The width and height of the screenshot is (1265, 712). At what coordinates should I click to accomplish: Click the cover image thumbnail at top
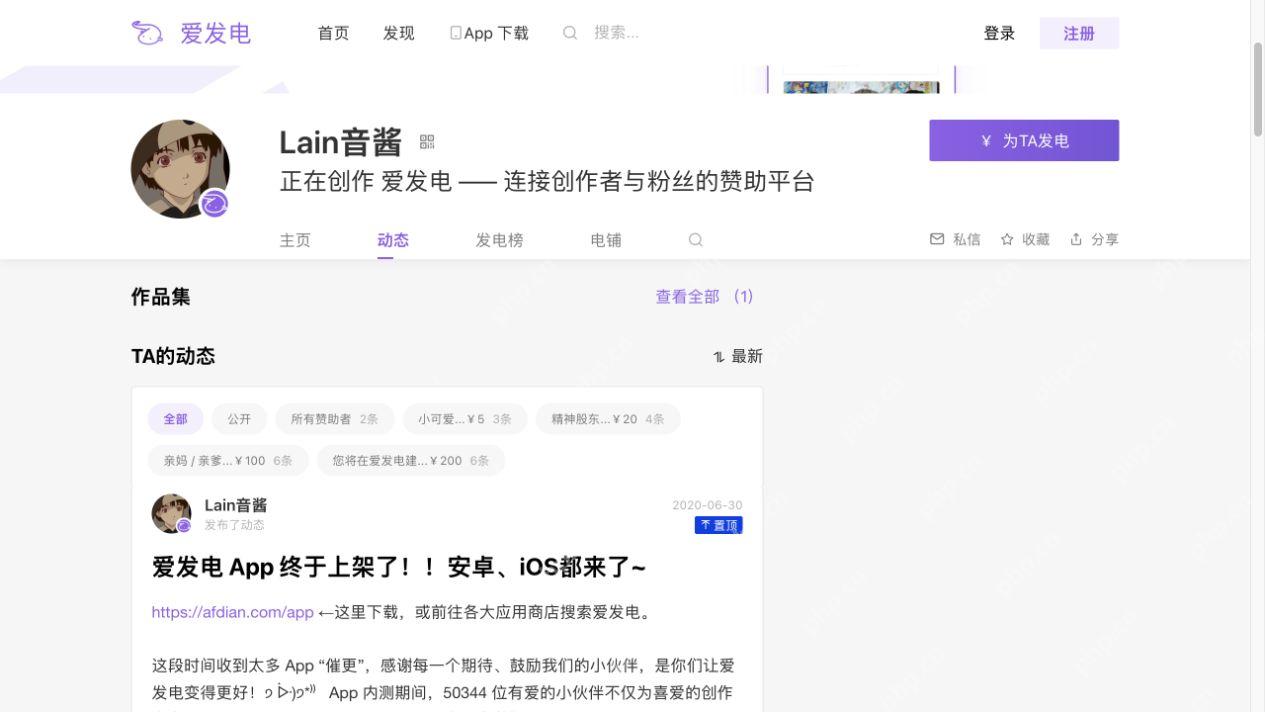click(861, 87)
